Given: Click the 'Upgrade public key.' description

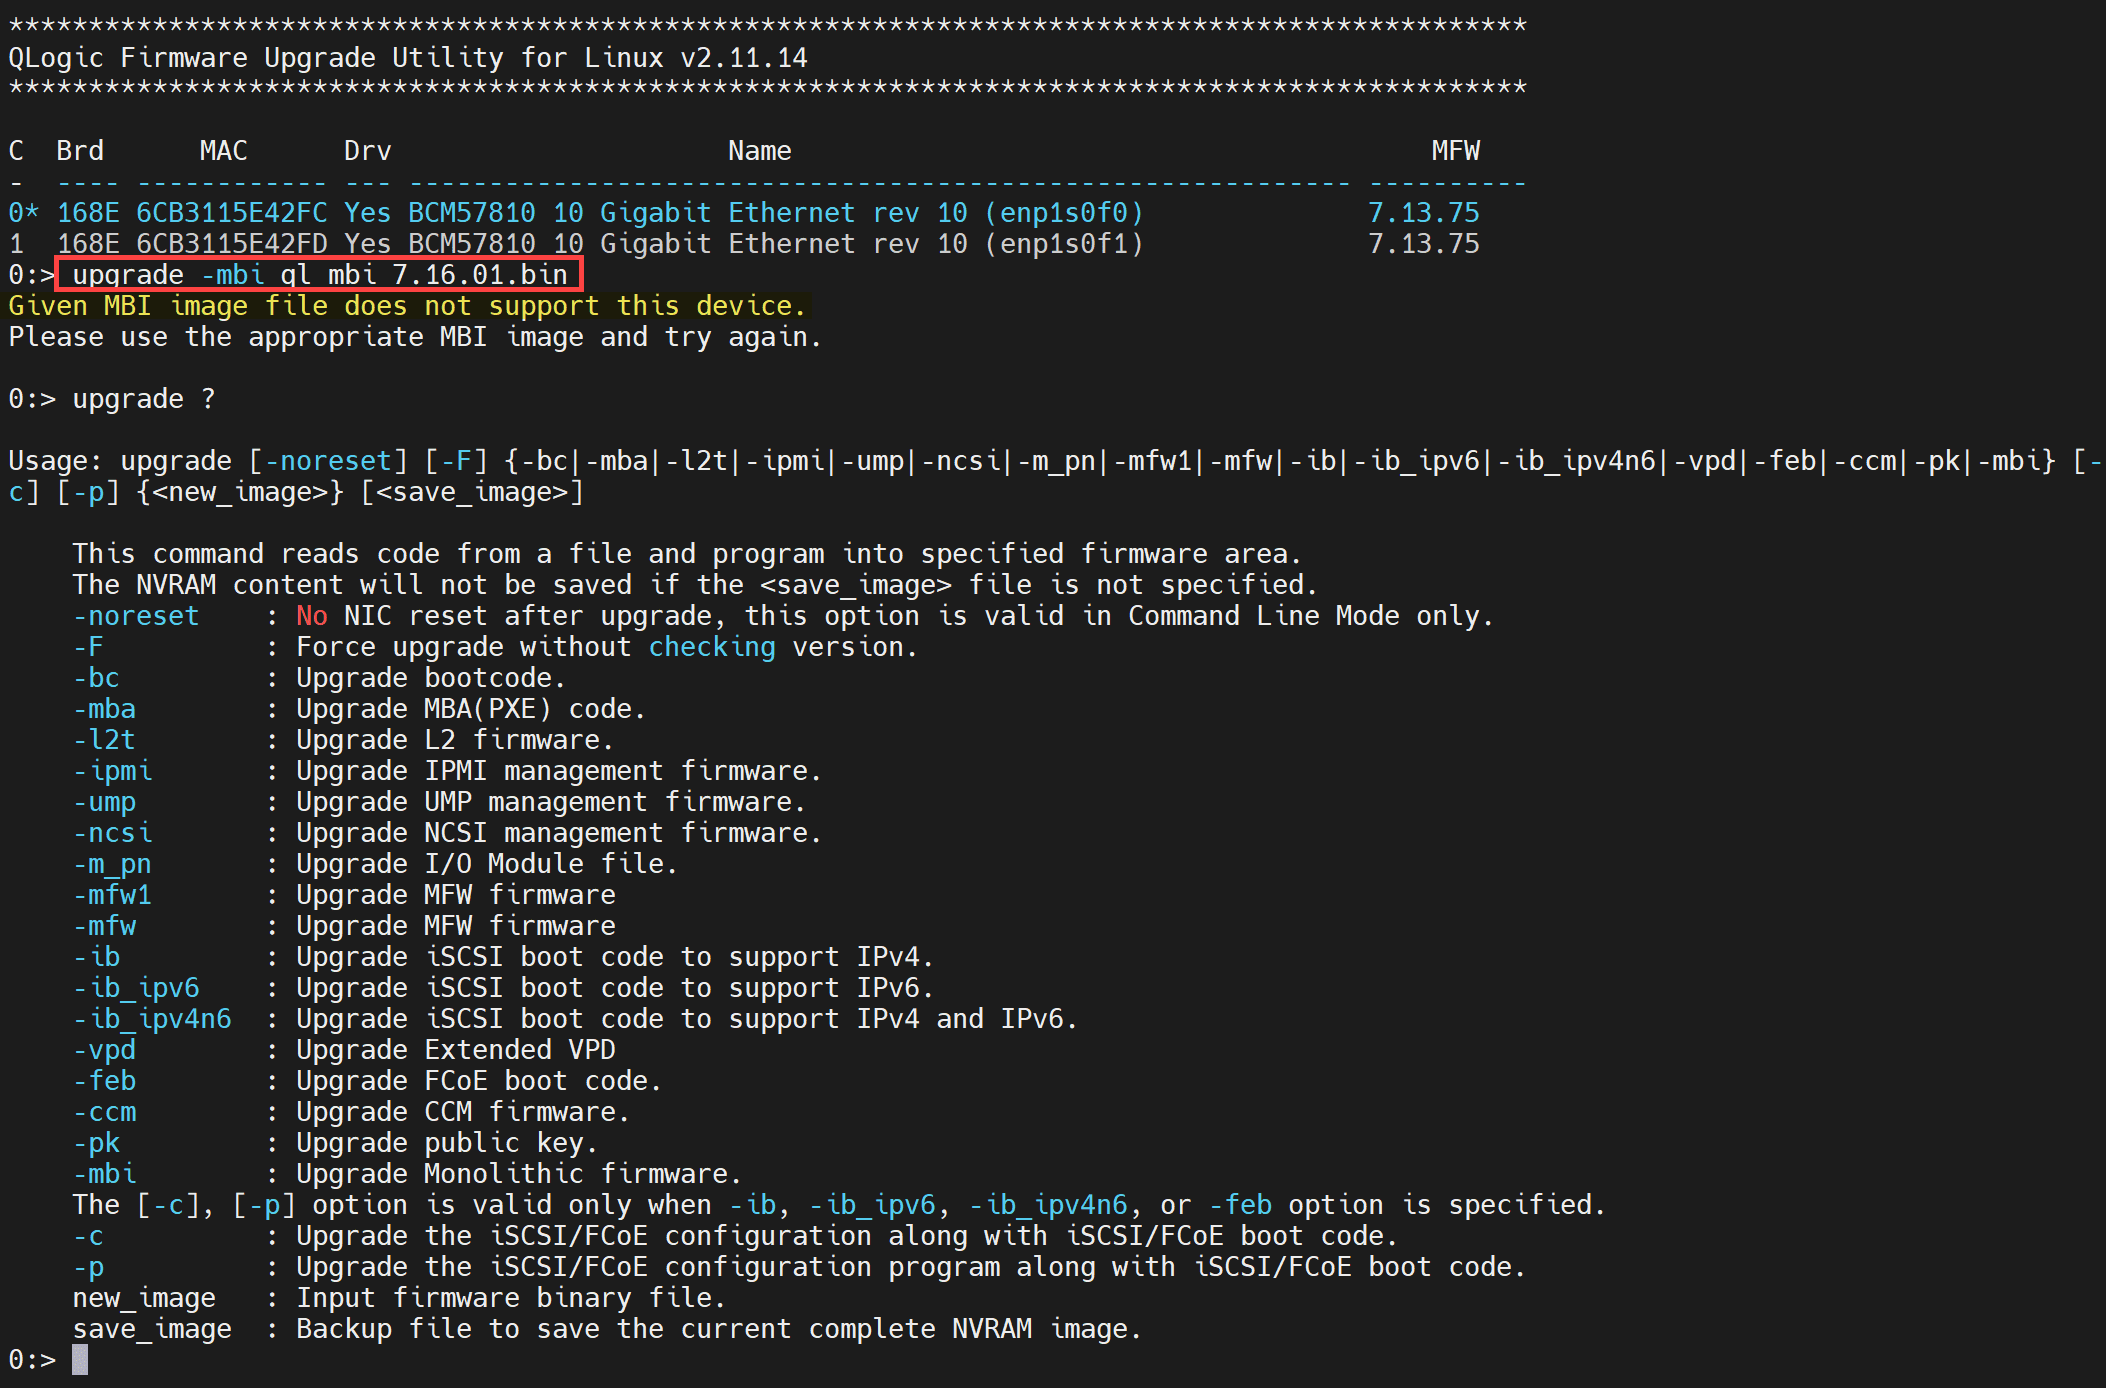Looking at the screenshot, I should [447, 1143].
